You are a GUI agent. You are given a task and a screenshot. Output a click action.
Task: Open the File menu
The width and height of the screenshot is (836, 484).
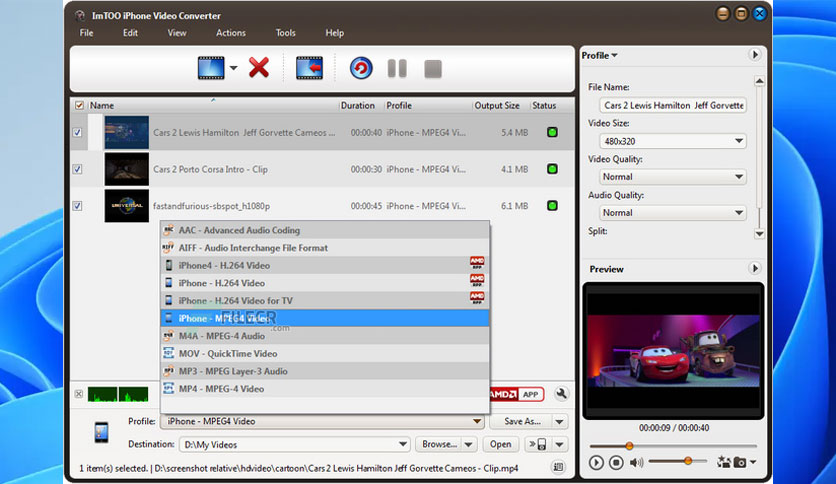tap(86, 33)
